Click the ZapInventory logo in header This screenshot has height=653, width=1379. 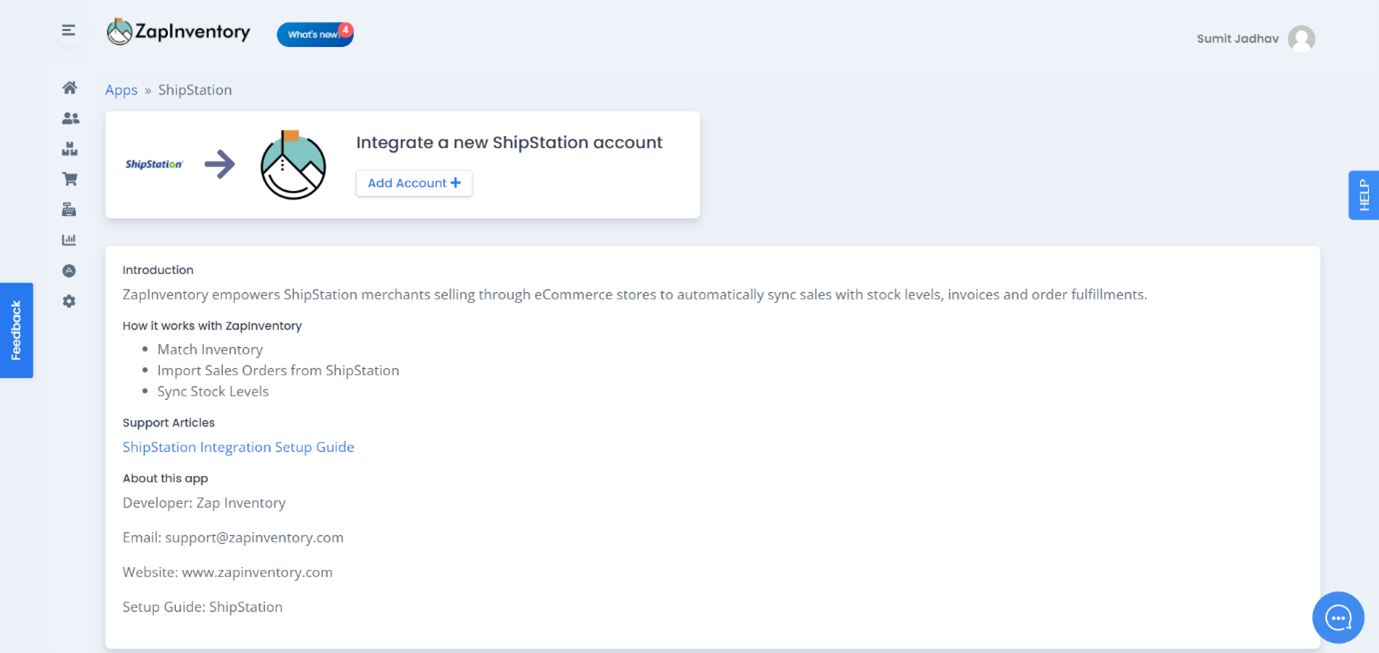tap(178, 32)
